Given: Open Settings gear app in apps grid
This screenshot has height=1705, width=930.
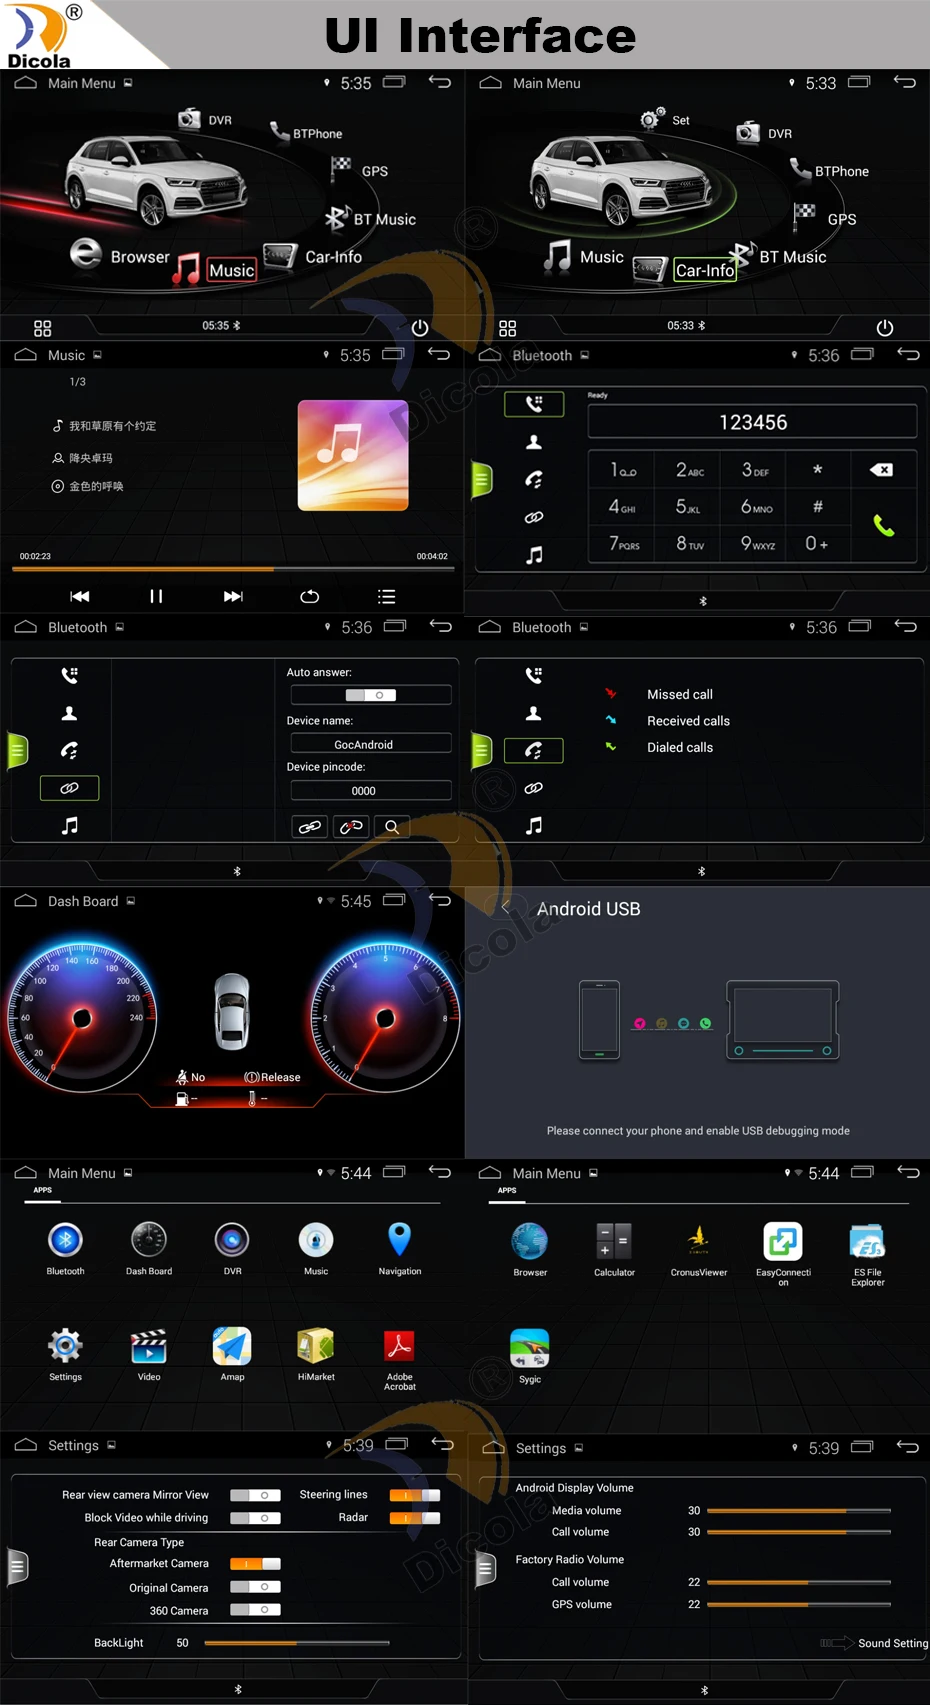Looking at the screenshot, I should tap(65, 1354).
